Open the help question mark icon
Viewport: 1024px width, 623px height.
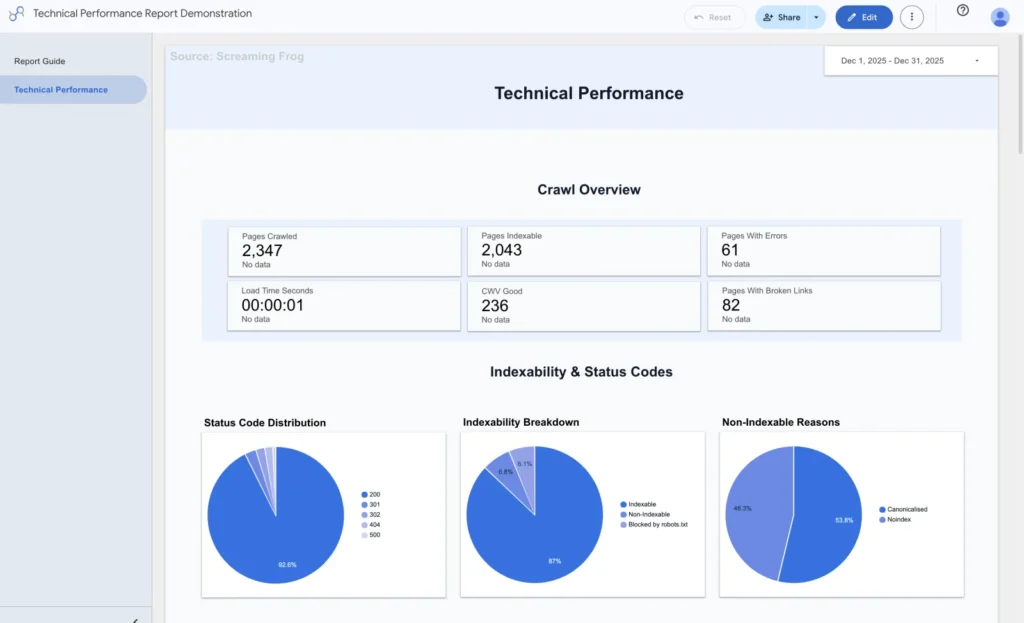click(963, 10)
